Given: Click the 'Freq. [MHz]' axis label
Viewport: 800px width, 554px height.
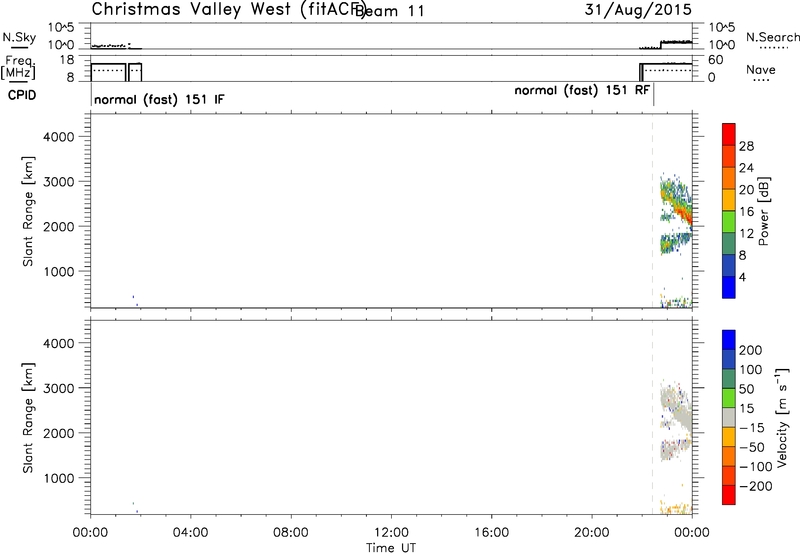Looking at the screenshot, I should [x=19, y=68].
